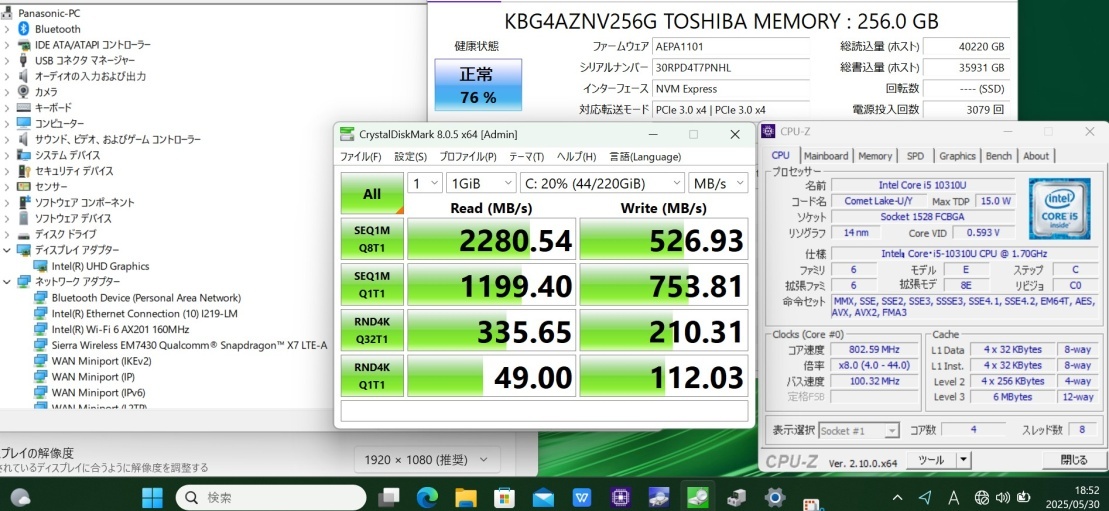The height and width of the screenshot is (511, 1109).
Task: Run the SEQ1M Q8T1 test
Action: point(372,239)
